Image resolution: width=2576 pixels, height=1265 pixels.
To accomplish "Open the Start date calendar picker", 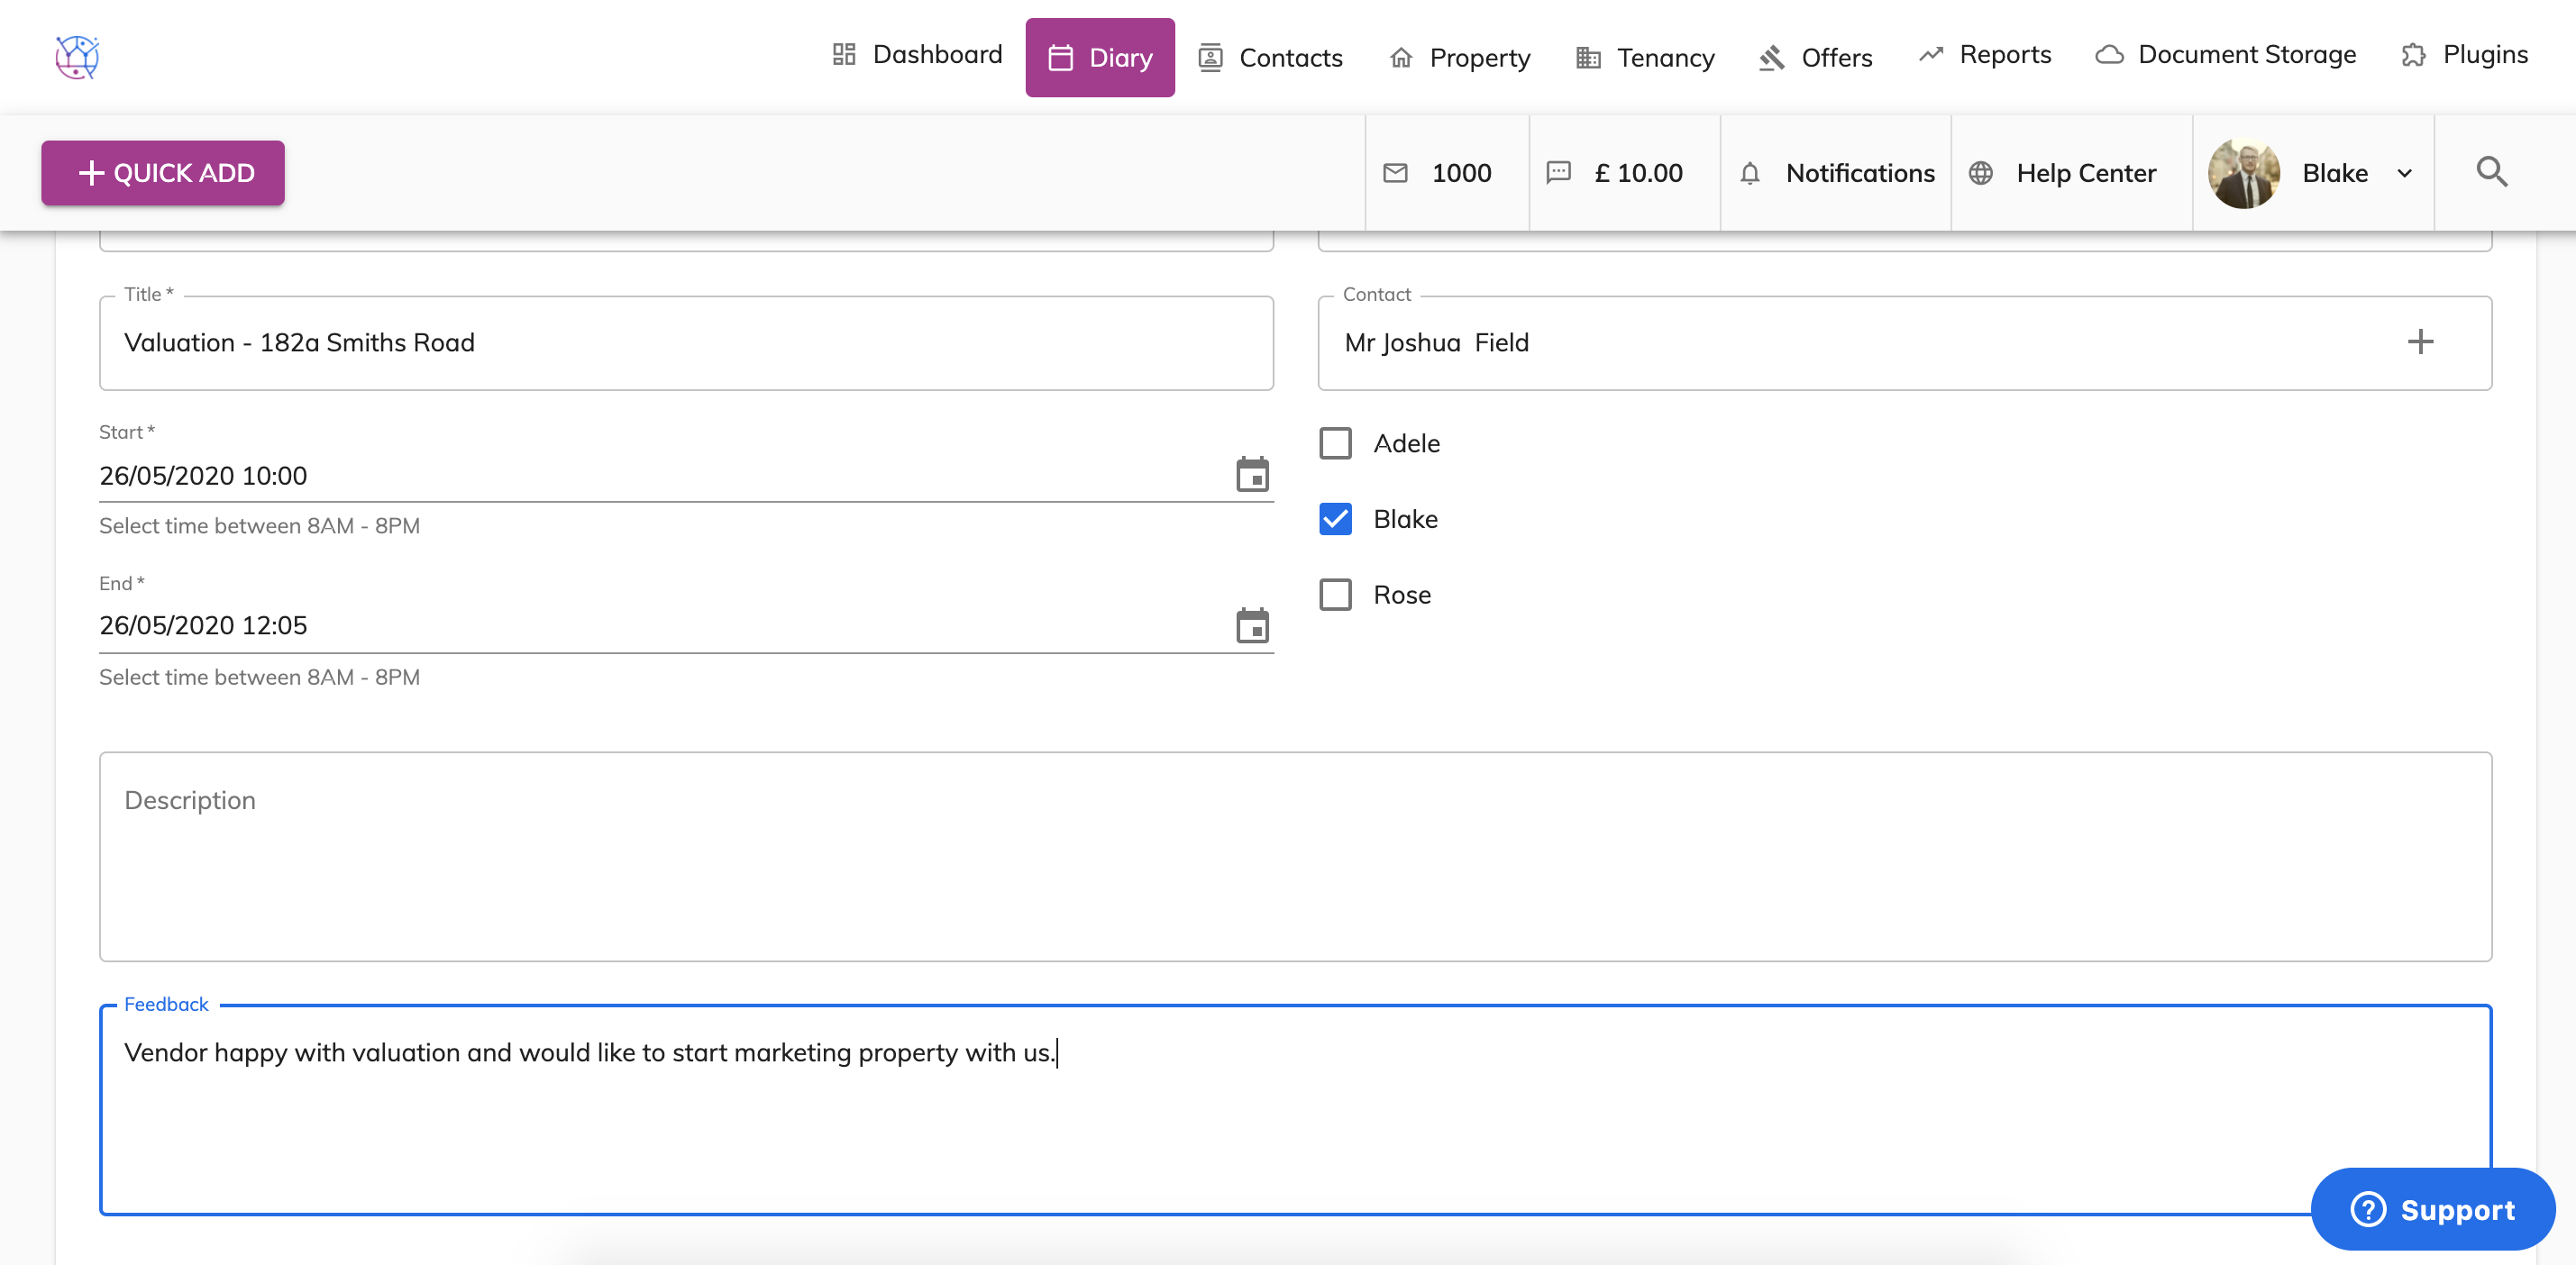I will point(1252,475).
